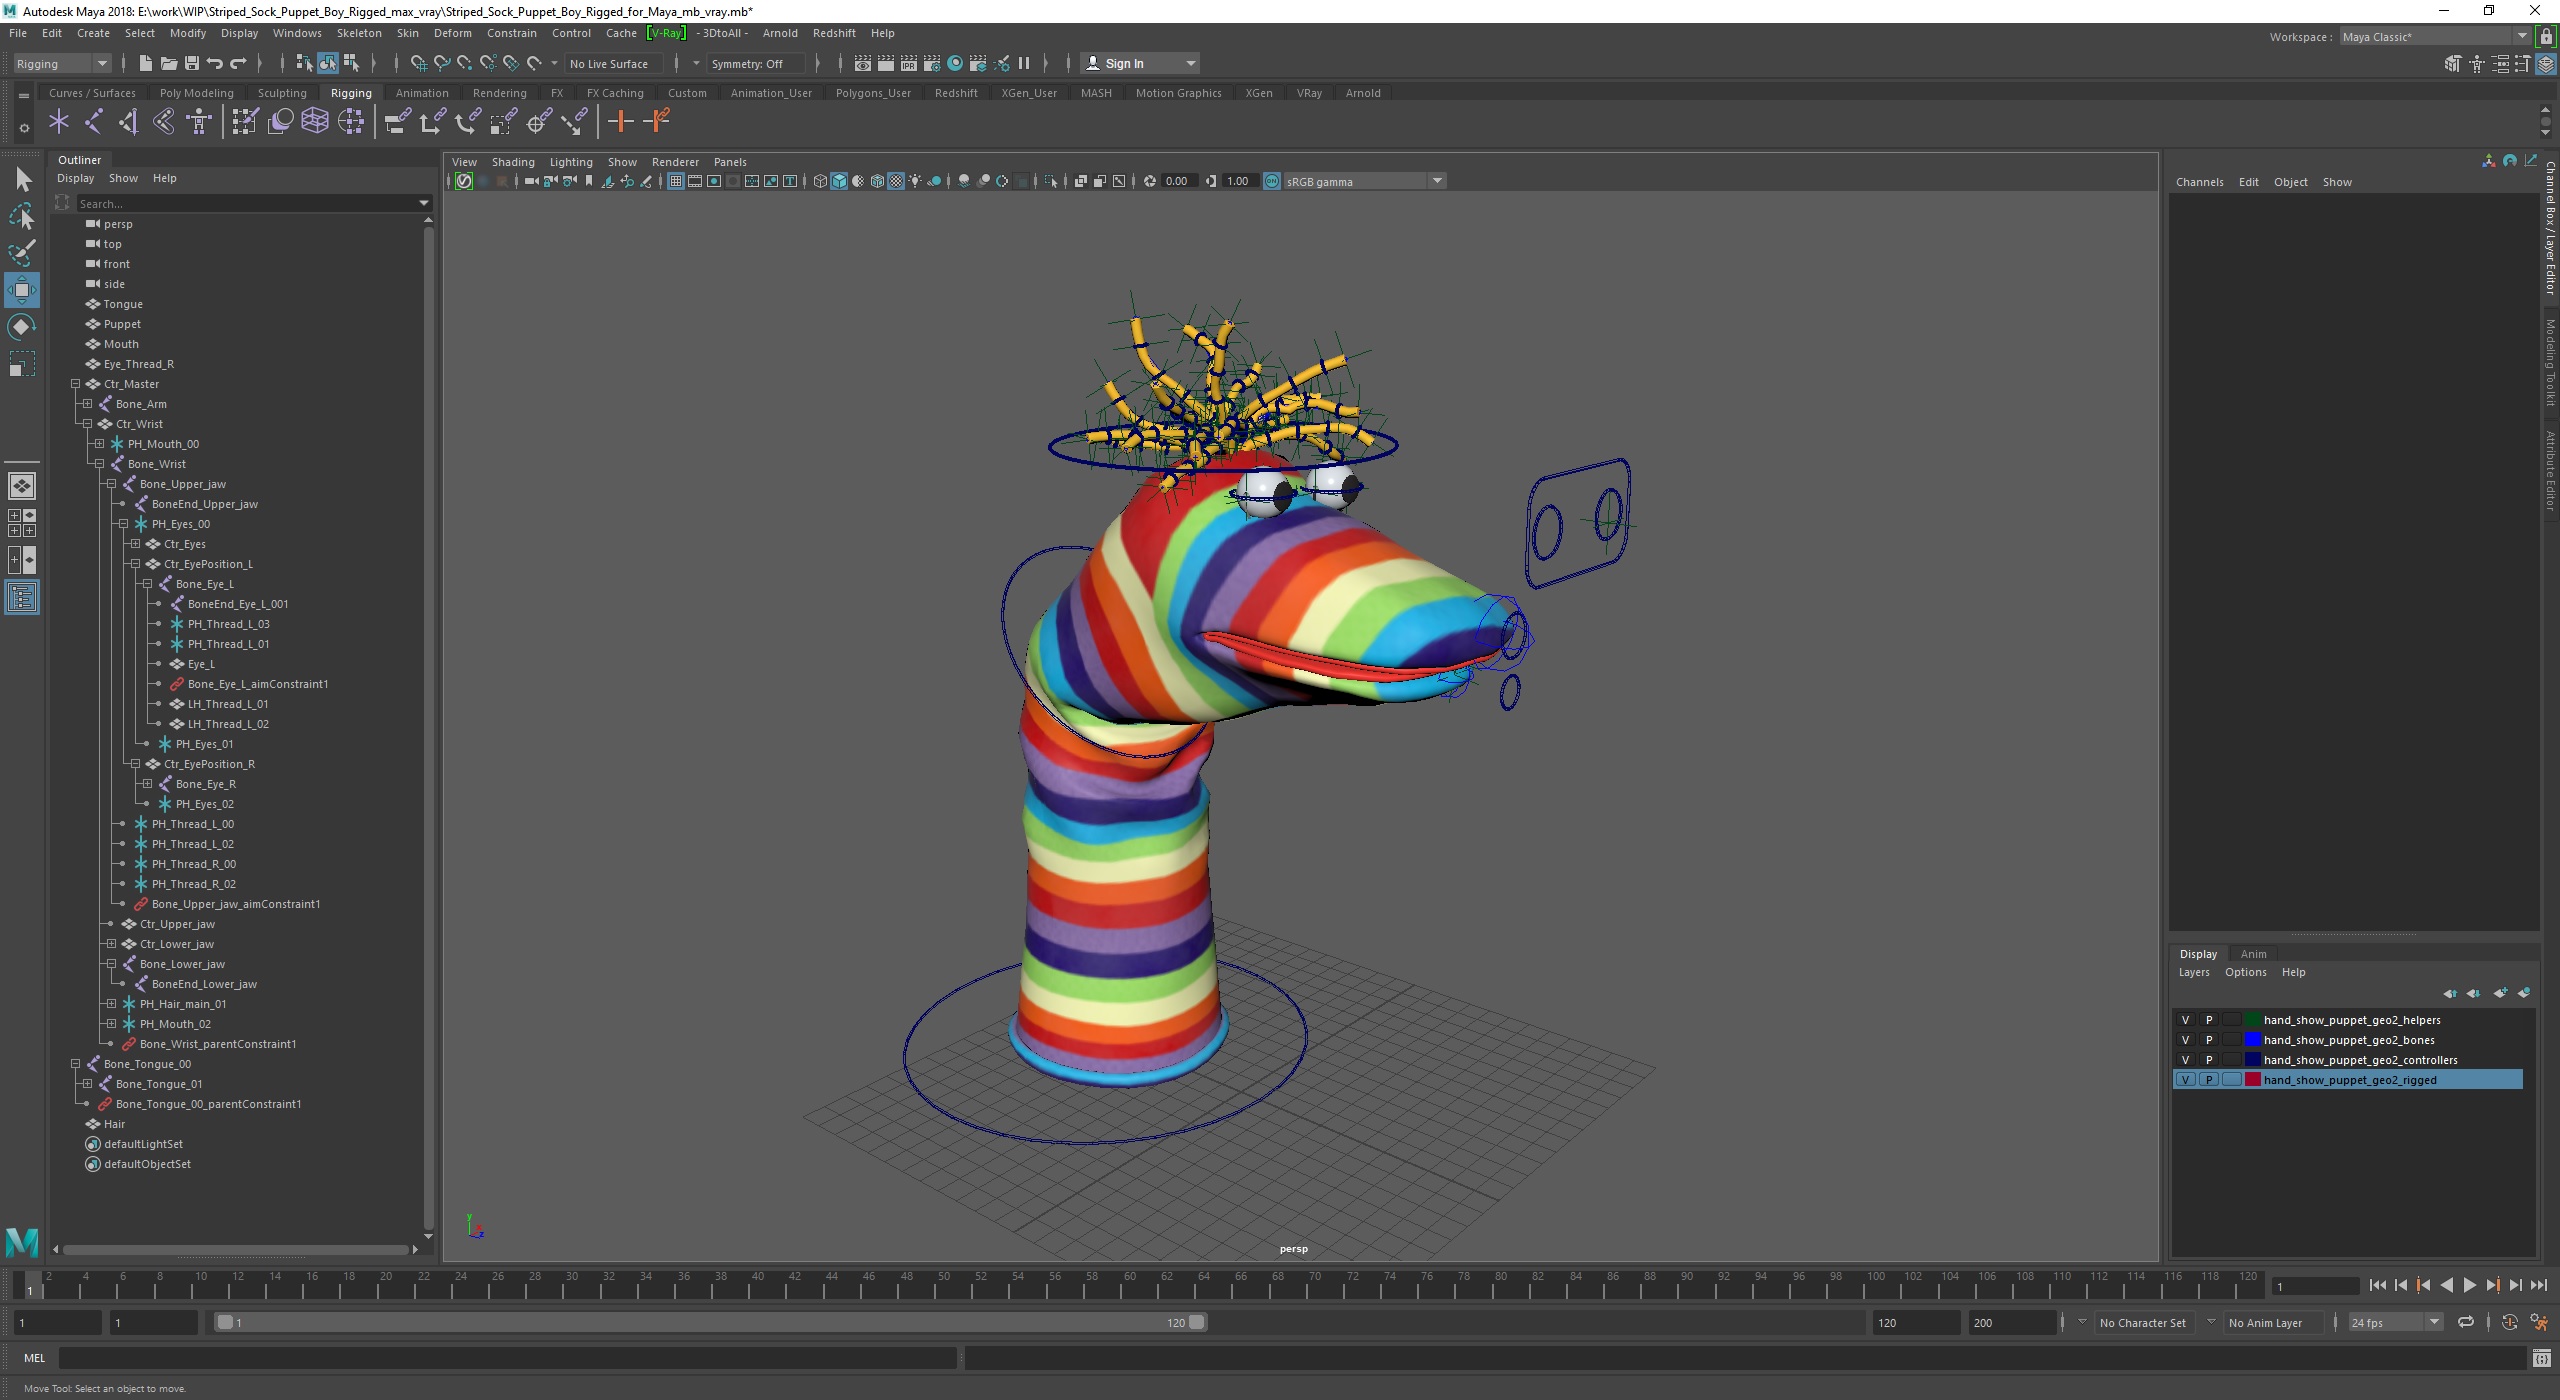Switch to the Poly Modeling shelf tab
The image size is (2560, 1400).
196,93
